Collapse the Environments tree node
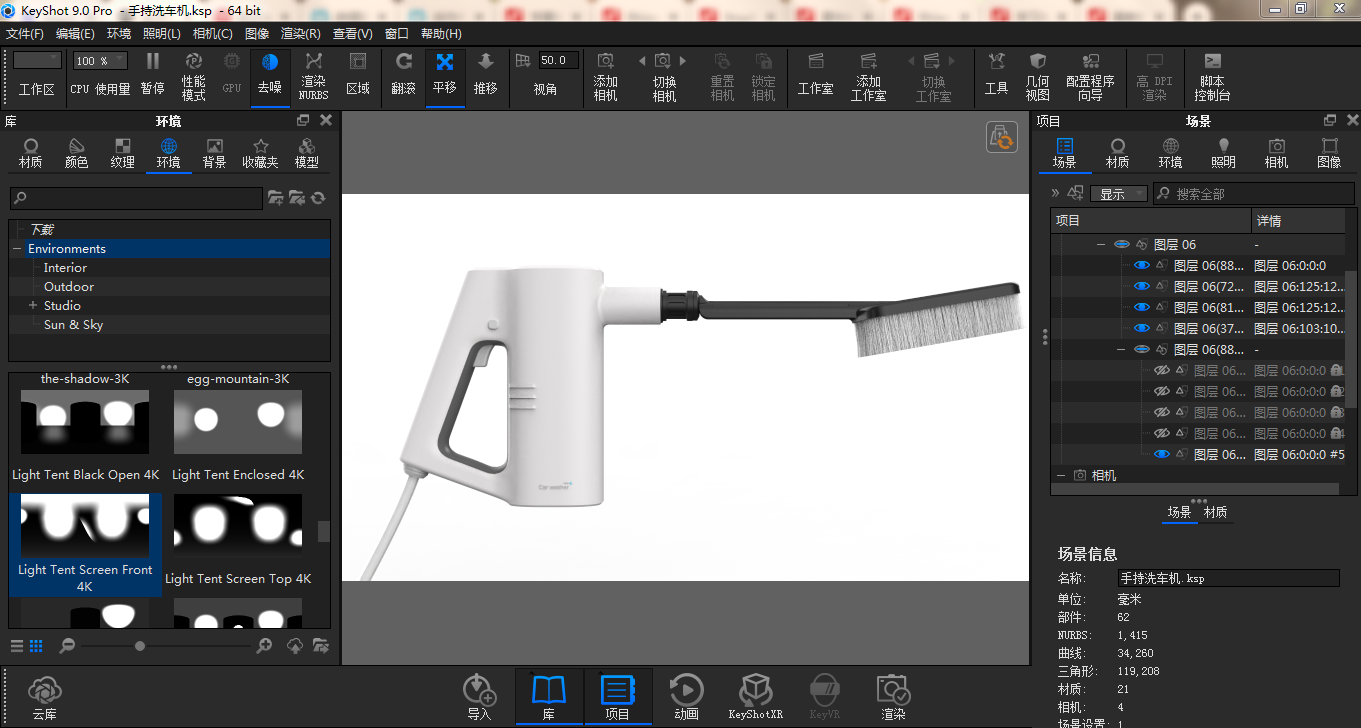The height and width of the screenshot is (728, 1361). 17,249
